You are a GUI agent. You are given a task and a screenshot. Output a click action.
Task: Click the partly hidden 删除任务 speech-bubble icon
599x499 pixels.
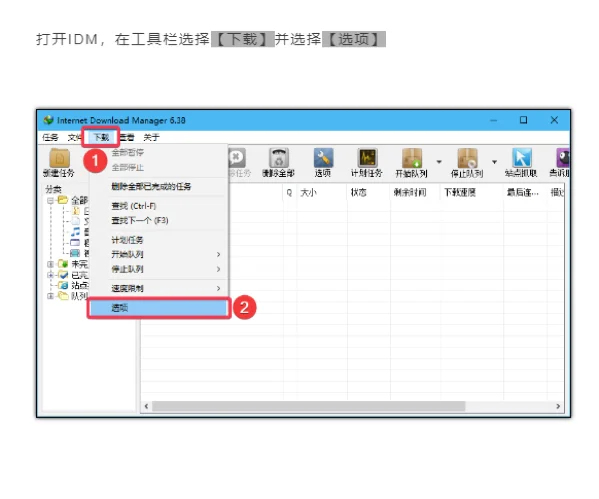237,157
